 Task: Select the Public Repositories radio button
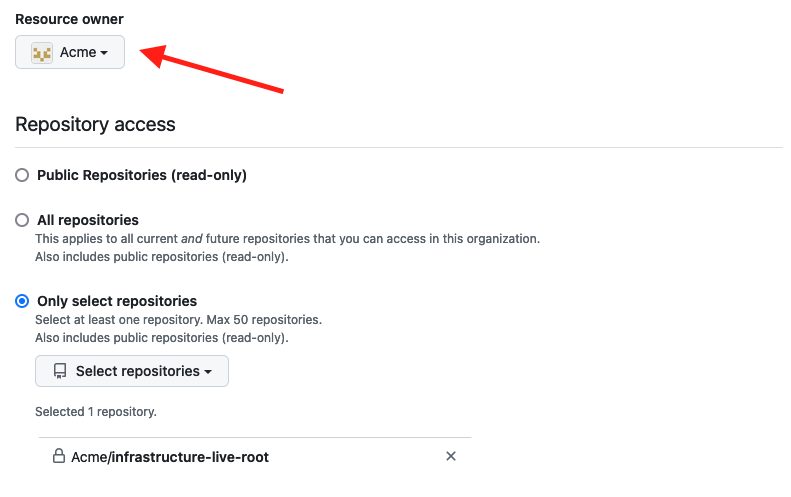tap(22, 175)
